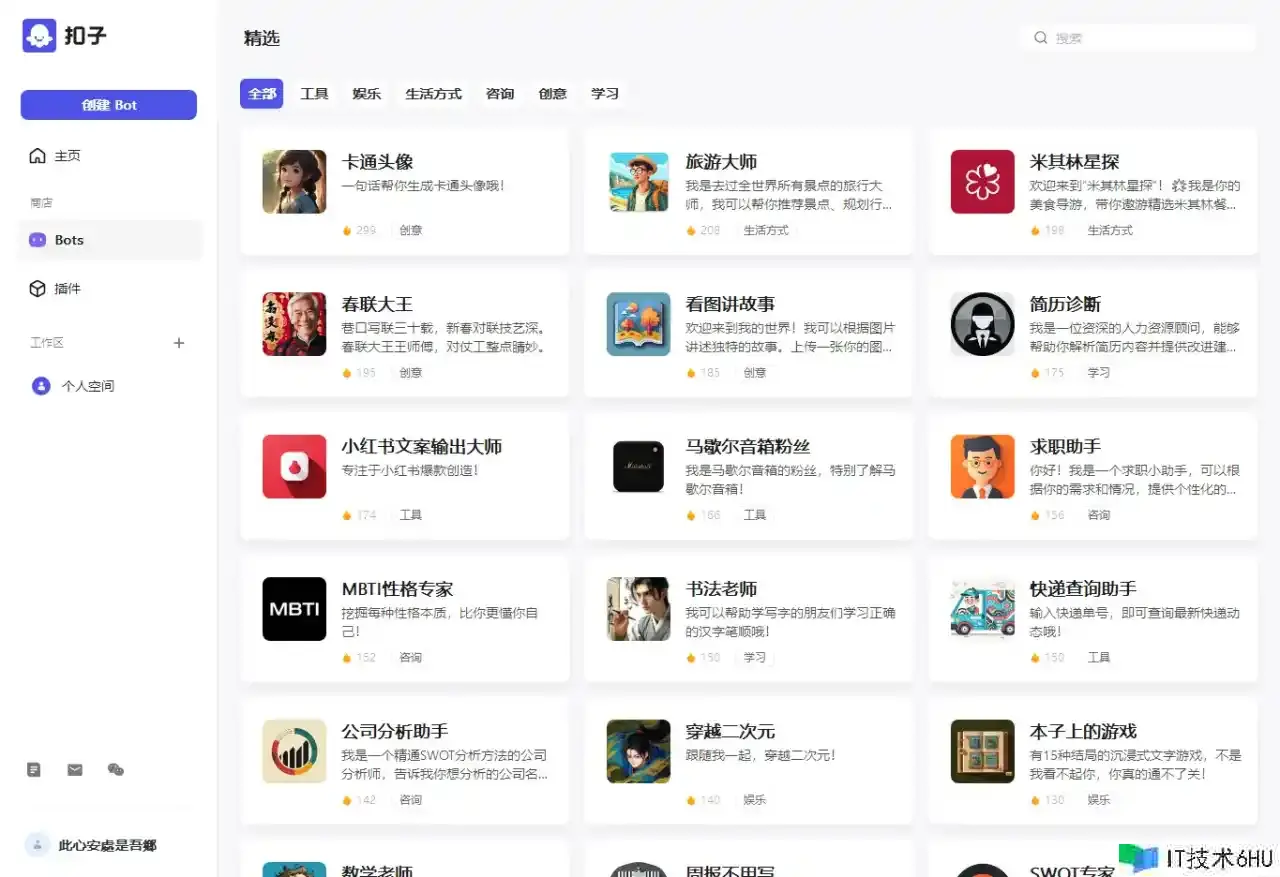Click 工具 tag on 马歇尔音箱粉丝 card
This screenshot has width=1280, height=877.
(x=755, y=515)
